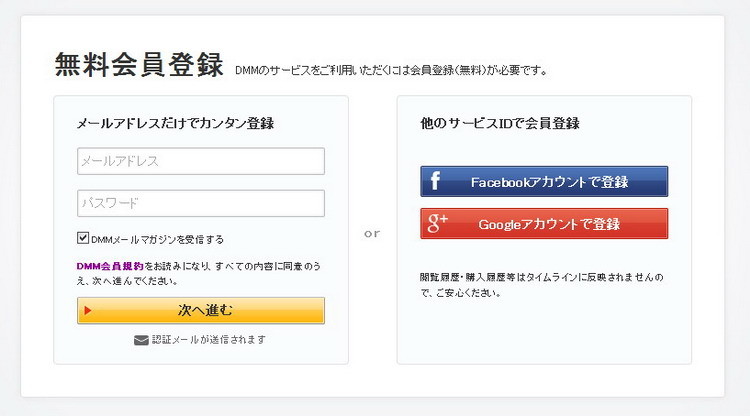Image resolution: width=750 pixels, height=416 pixels.
Task: Click the Google g+ logo icon
Action: coord(437,224)
